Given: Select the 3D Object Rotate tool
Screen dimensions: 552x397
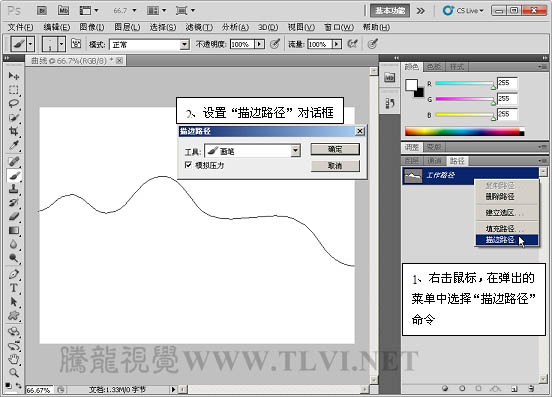Looking at the screenshot, I should click(14, 332).
